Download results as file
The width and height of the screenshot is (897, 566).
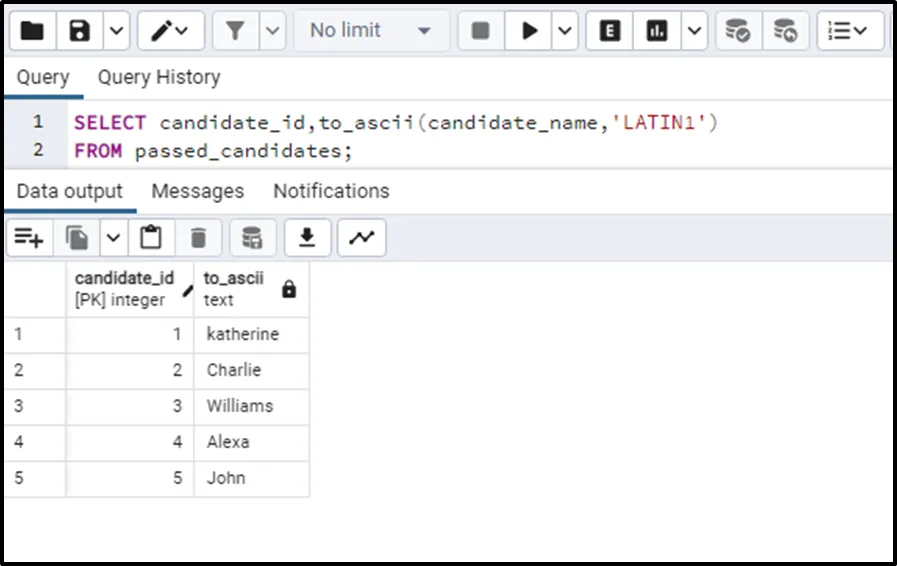pyautogui.click(x=308, y=237)
